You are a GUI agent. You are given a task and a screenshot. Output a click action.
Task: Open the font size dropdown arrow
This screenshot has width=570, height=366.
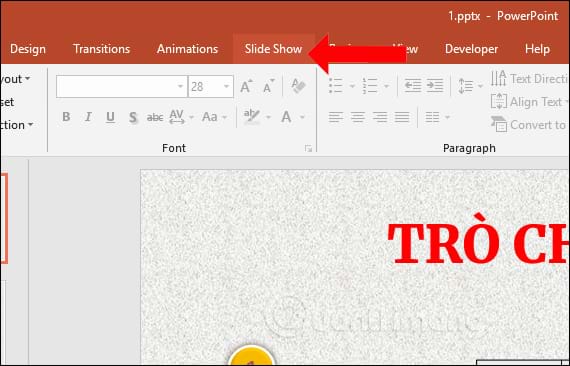(x=226, y=87)
